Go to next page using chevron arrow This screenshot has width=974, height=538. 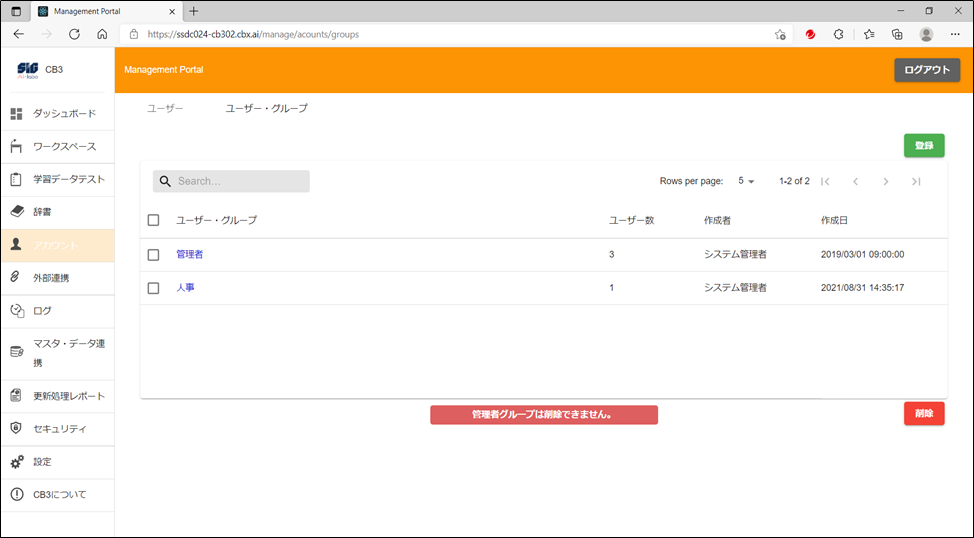pyautogui.click(x=885, y=181)
